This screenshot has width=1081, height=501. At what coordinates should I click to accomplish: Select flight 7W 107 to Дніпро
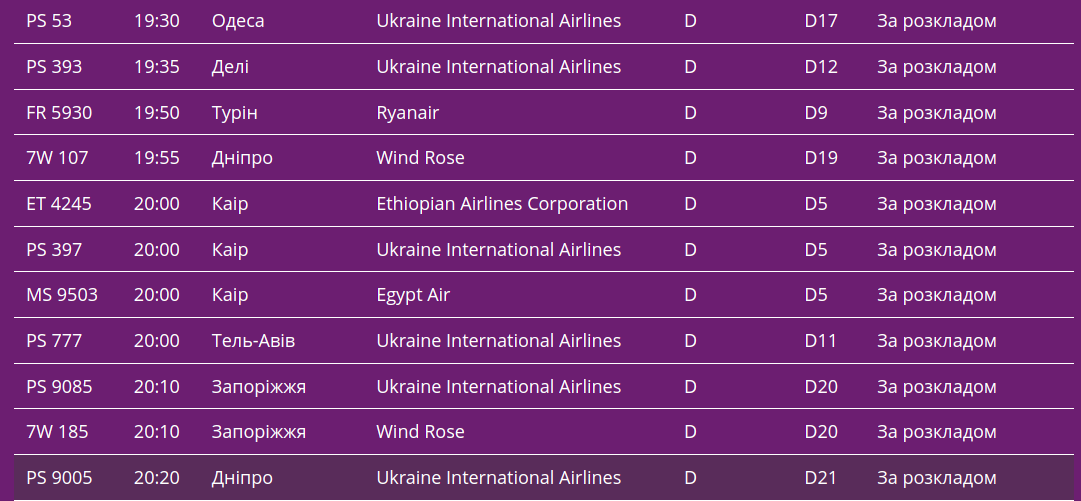tap(57, 158)
